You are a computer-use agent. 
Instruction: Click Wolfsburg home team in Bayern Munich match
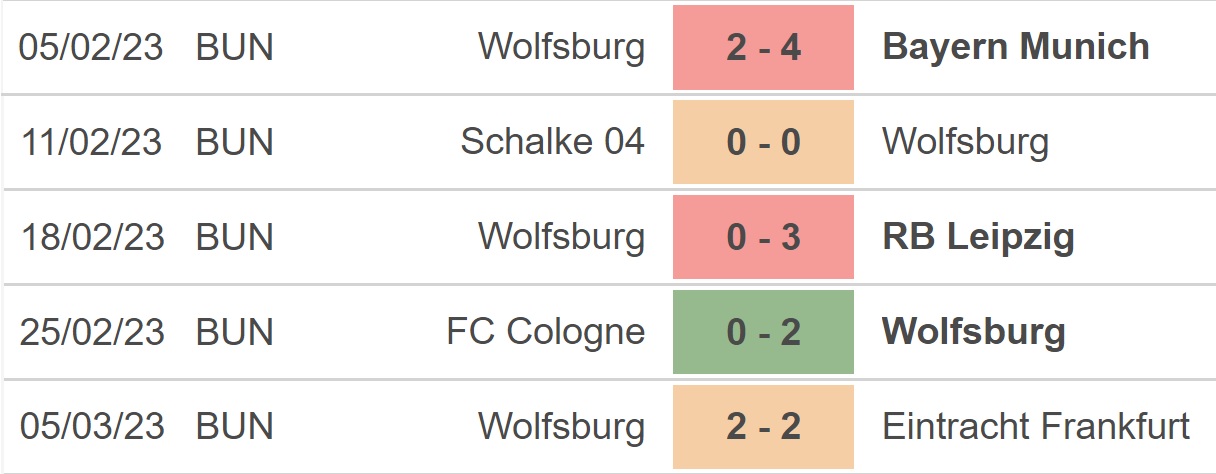(x=561, y=47)
